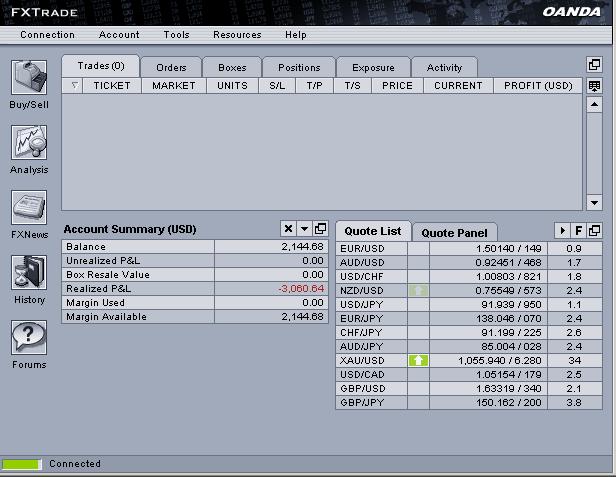Screen dimensions: 616x477
Task: Open the Resources menu
Action: (237, 35)
